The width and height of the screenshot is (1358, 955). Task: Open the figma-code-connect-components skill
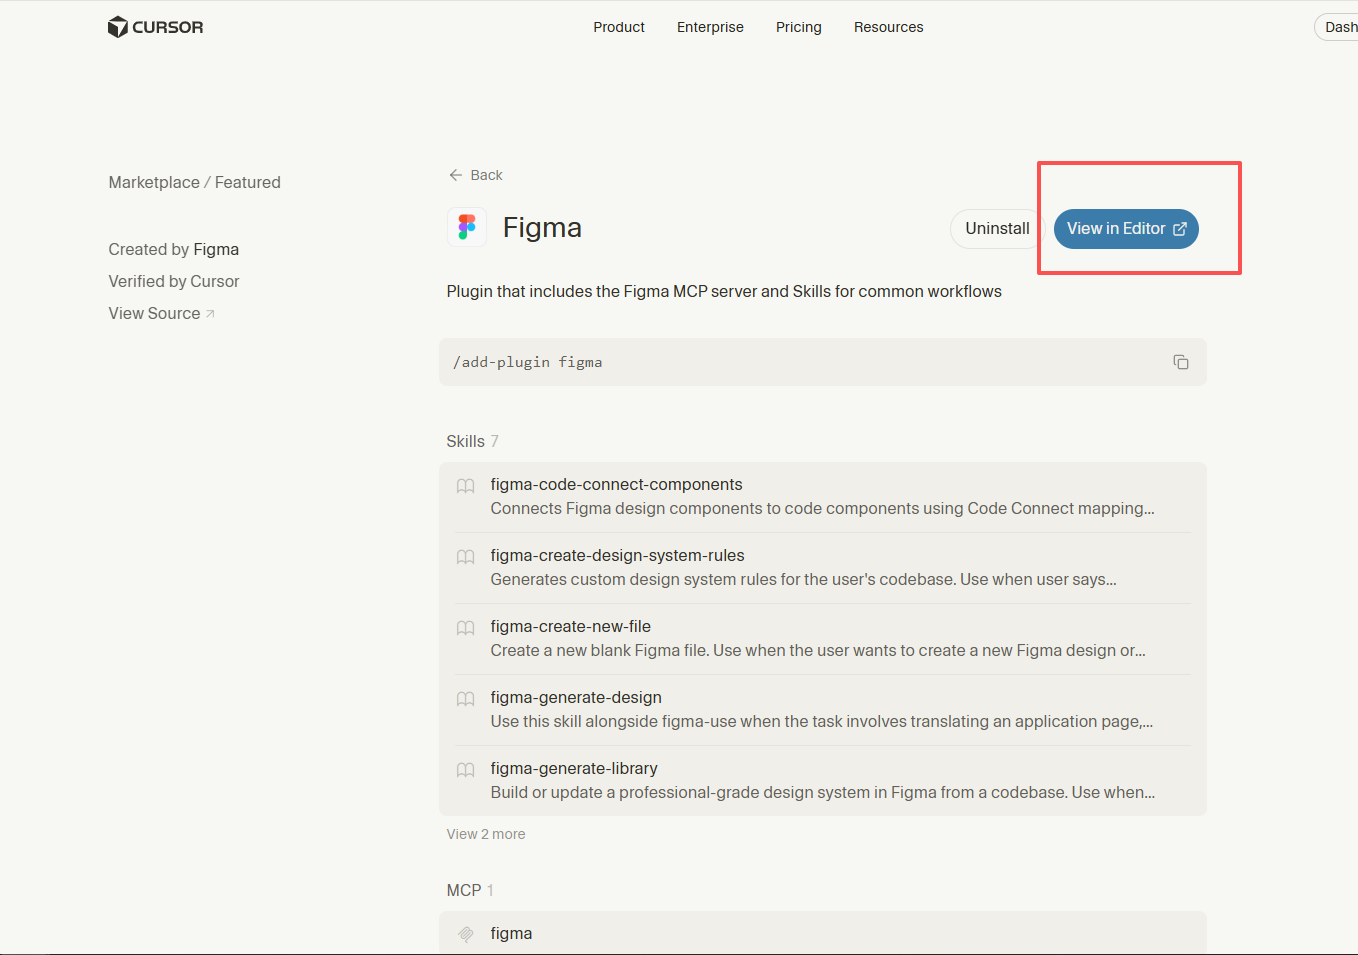click(x=823, y=497)
